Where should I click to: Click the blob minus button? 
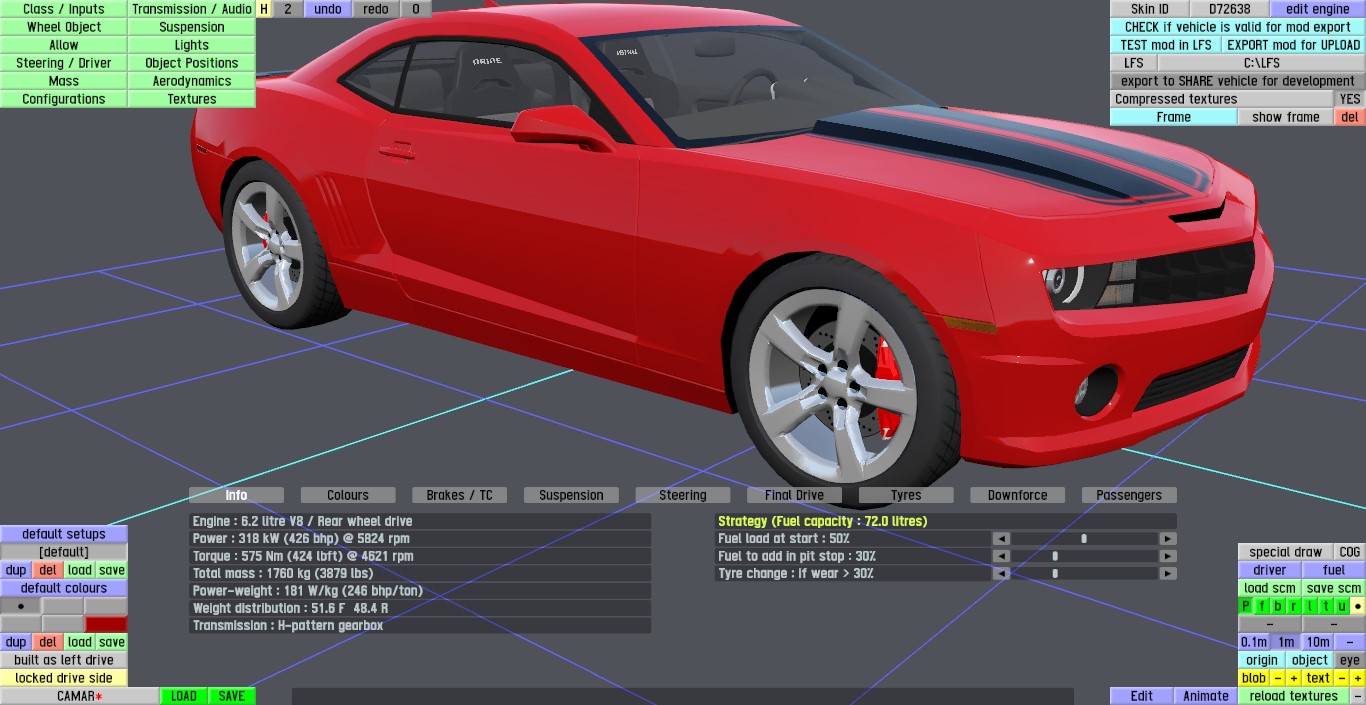click(1277, 678)
